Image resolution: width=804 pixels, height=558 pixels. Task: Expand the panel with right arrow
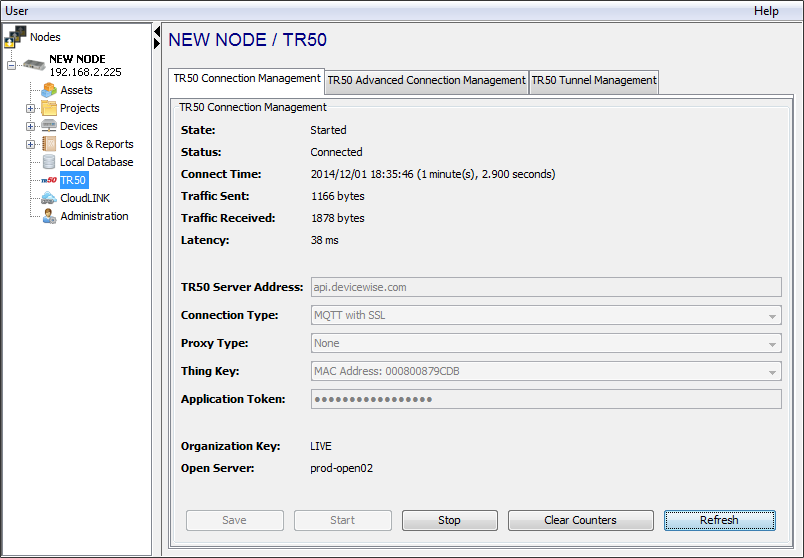click(157, 44)
